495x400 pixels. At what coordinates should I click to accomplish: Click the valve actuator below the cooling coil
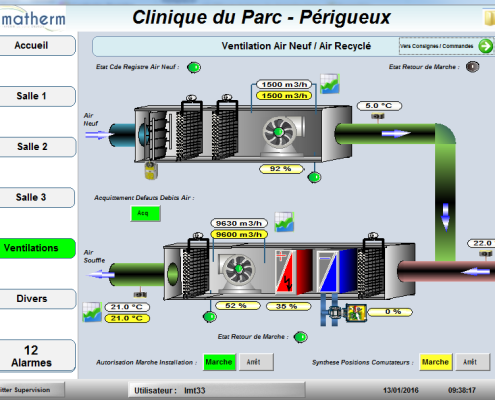tap(356, 313)
